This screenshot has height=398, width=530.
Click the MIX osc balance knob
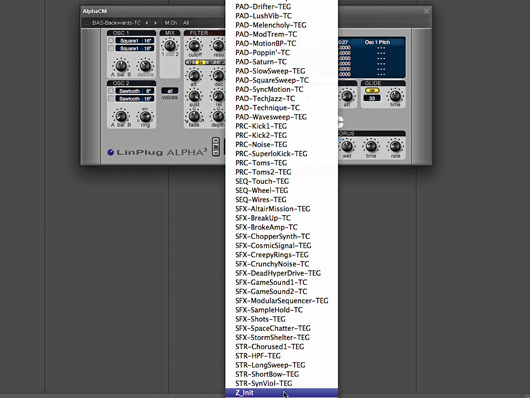pyautogui.click(x=170, y=45)
